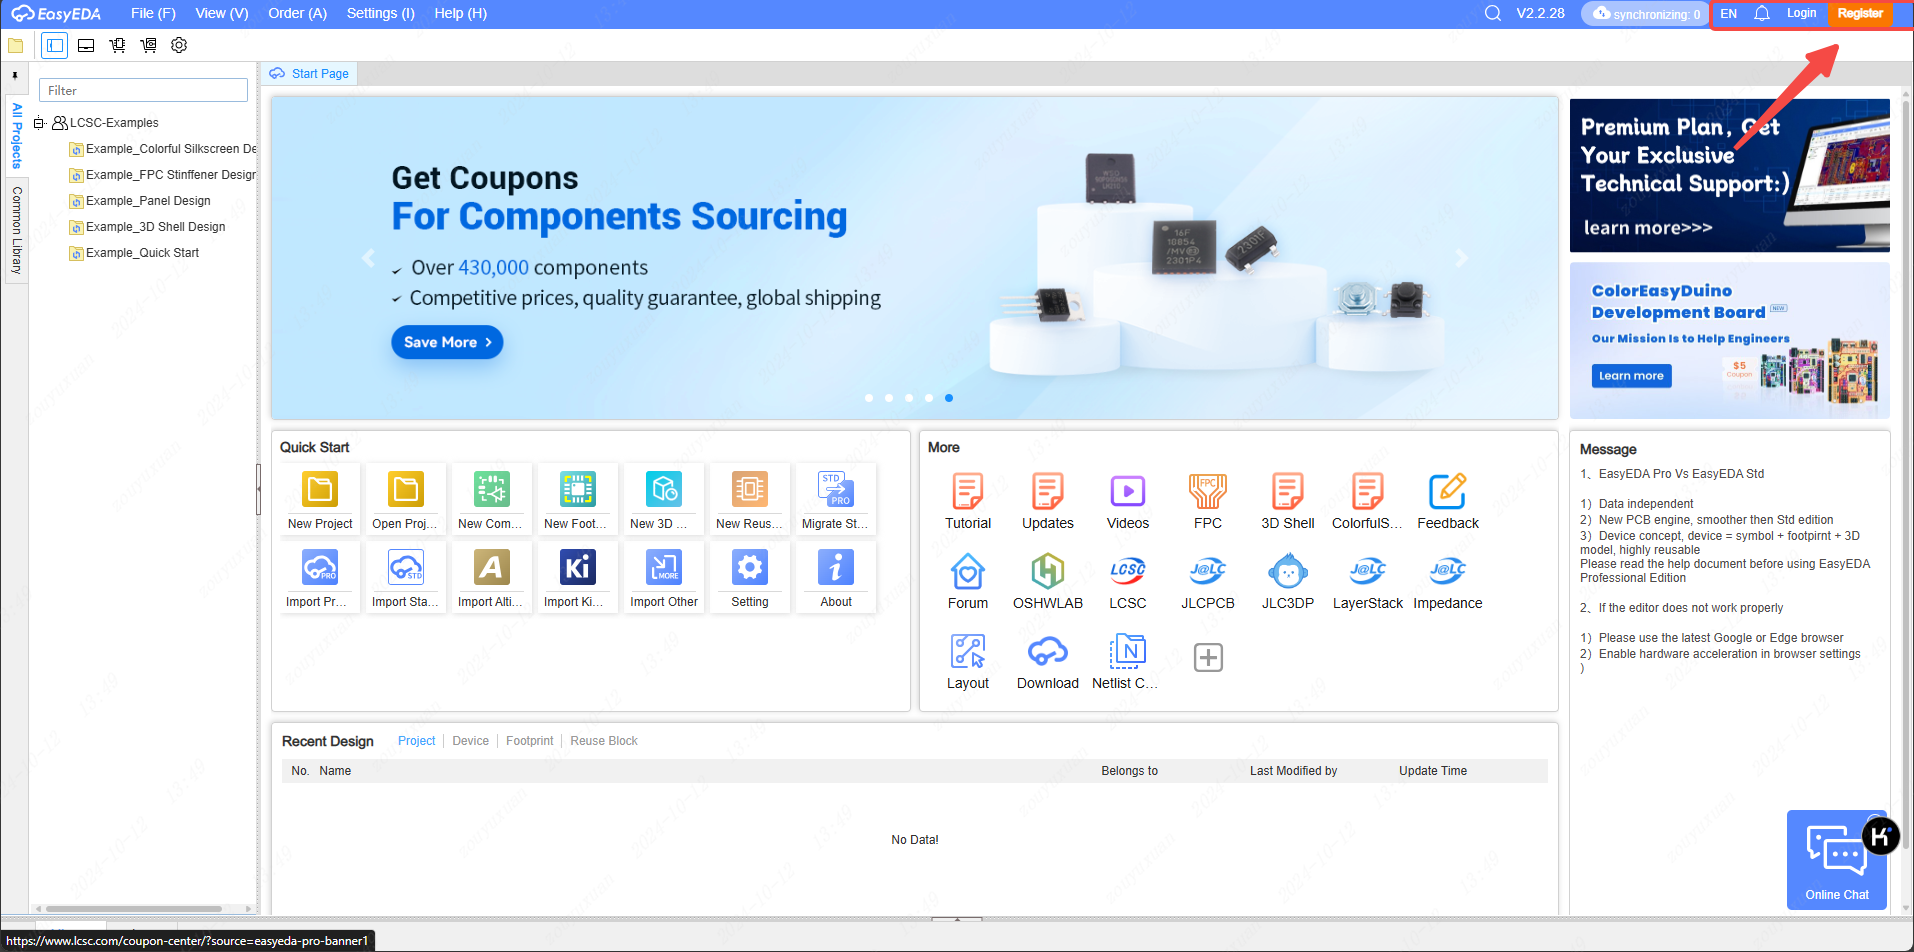Create a New Component from Quick Start
The image size is (1914, 952).
point(491,499)
